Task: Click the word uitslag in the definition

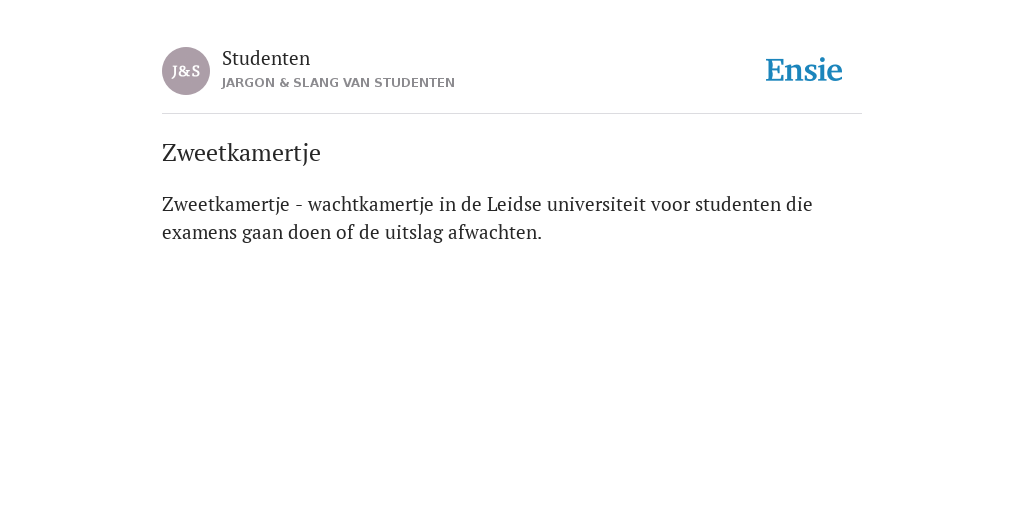Action: point(414,232)
